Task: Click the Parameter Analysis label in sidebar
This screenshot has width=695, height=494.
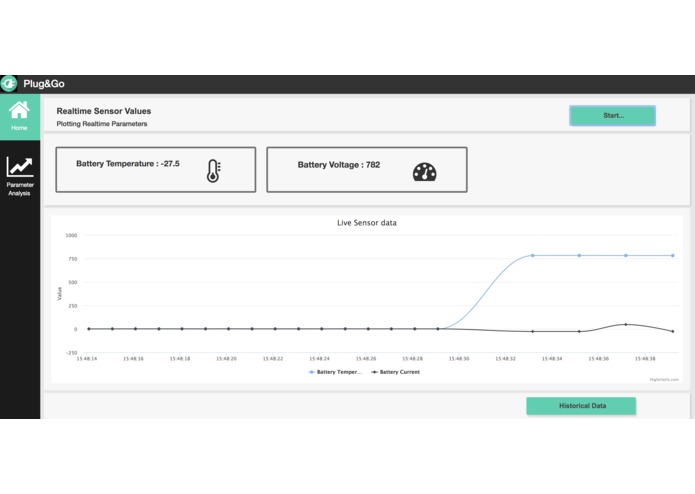Action: point(20,189)
